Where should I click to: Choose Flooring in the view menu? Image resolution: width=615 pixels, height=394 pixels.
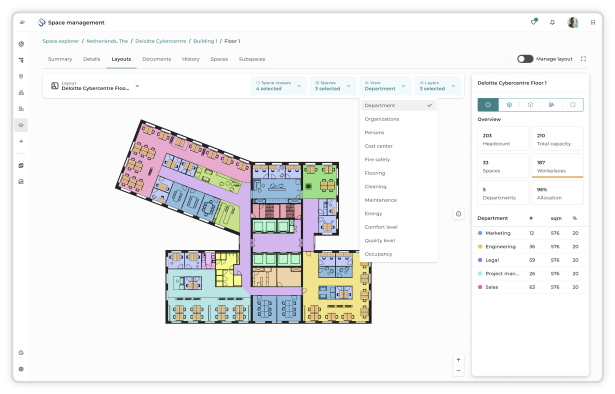(398, 173)
